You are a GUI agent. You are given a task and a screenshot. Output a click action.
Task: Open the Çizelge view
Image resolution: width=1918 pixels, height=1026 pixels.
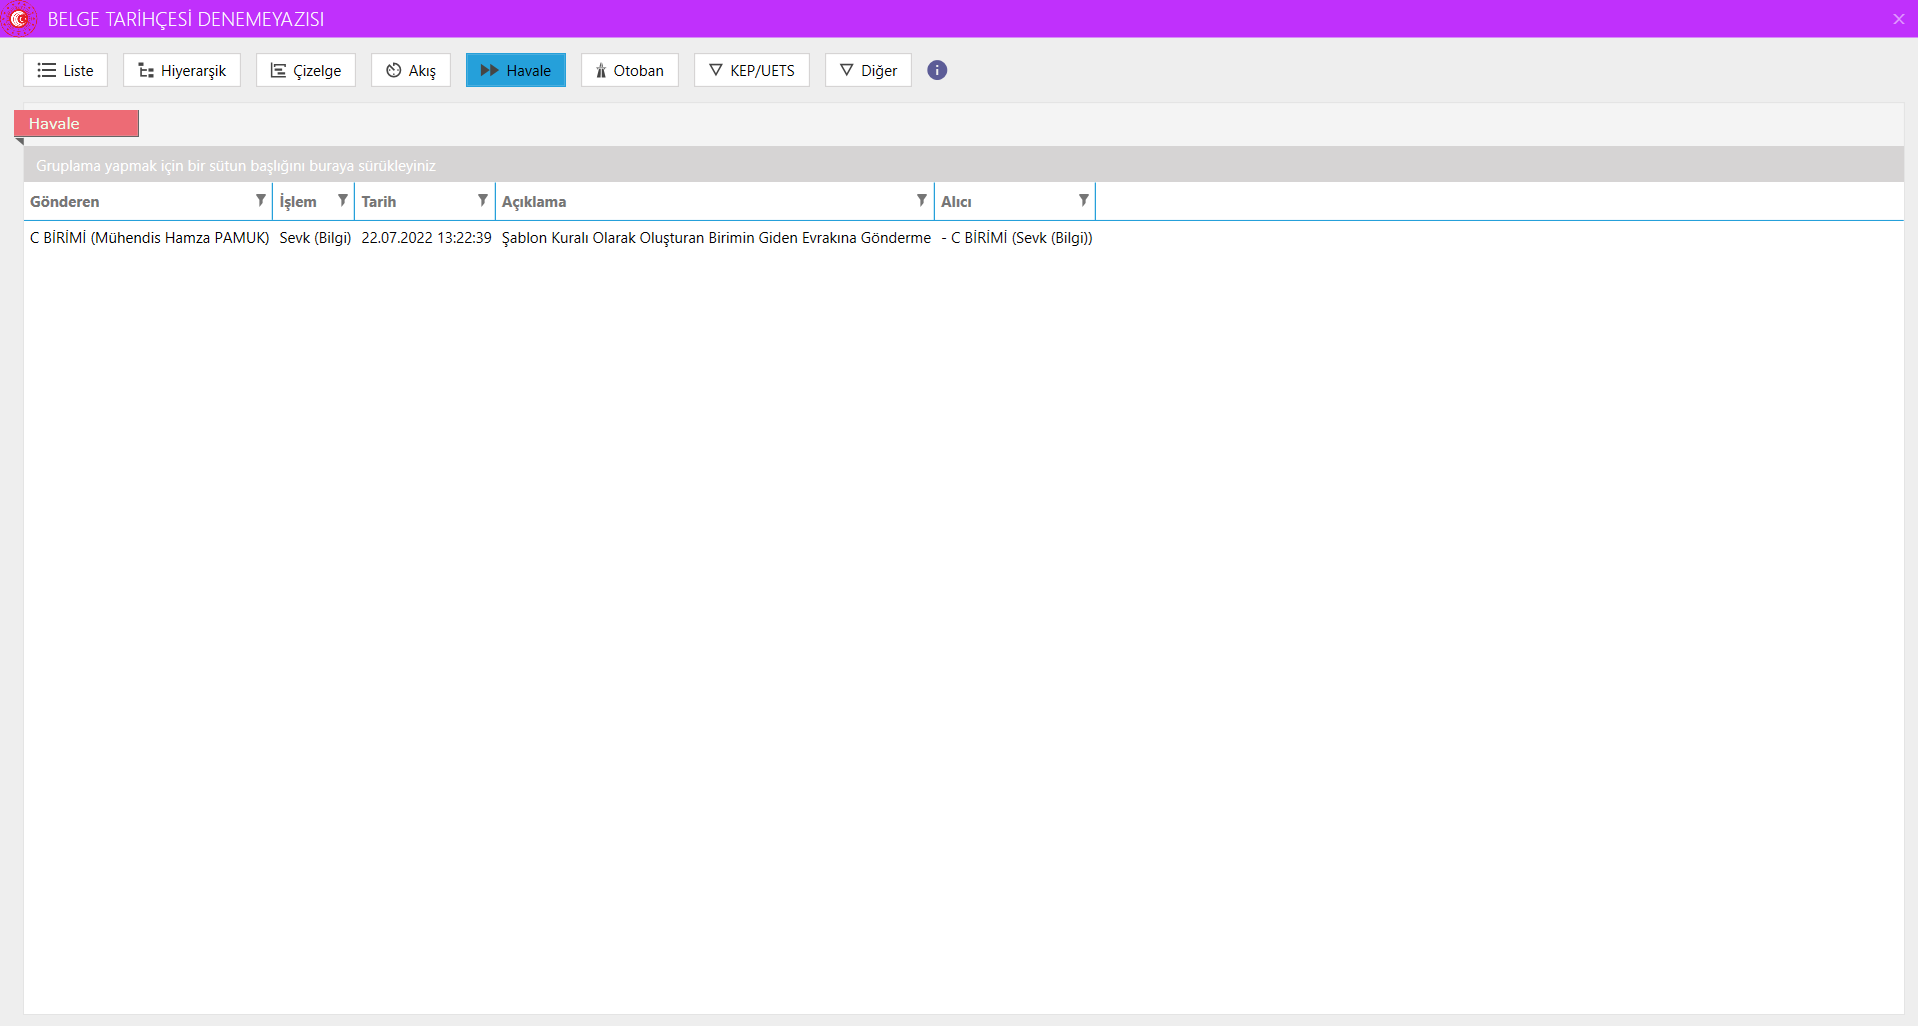306,70
